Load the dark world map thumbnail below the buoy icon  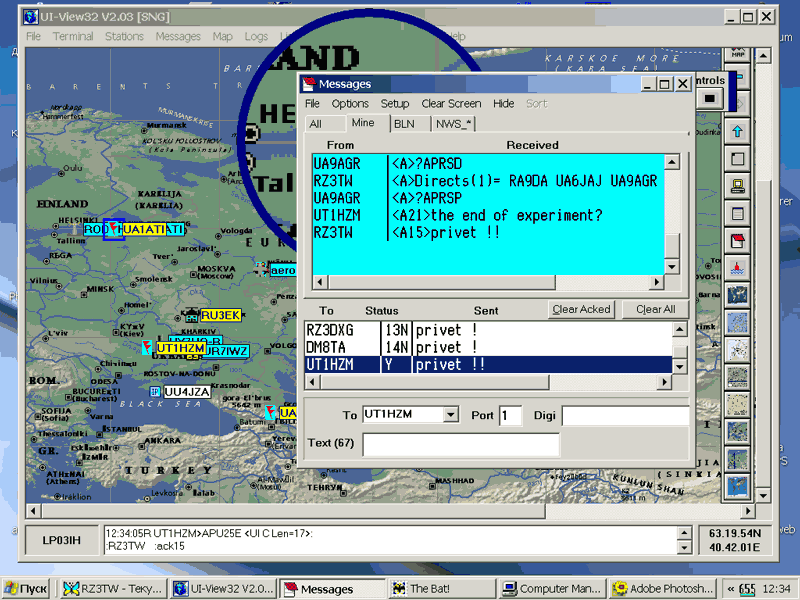[x=737, y=295]
